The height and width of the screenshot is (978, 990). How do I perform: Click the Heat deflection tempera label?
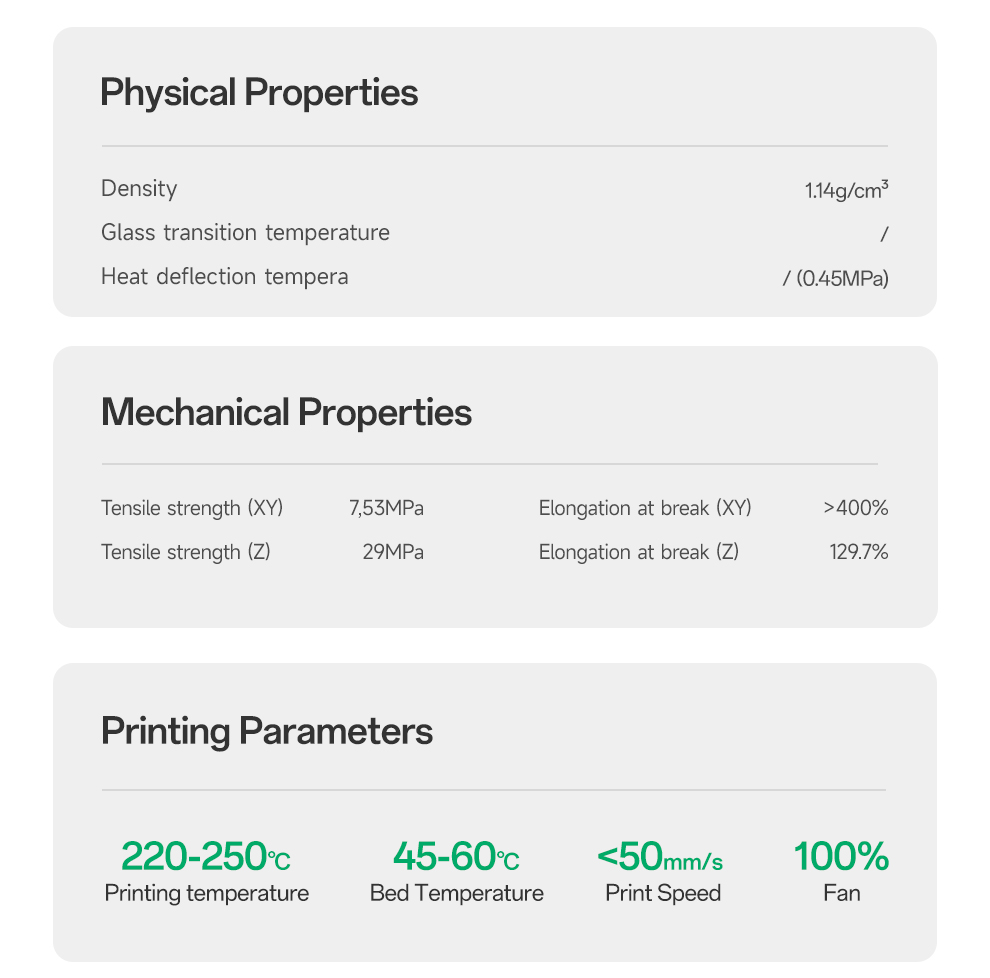[224, 277]
